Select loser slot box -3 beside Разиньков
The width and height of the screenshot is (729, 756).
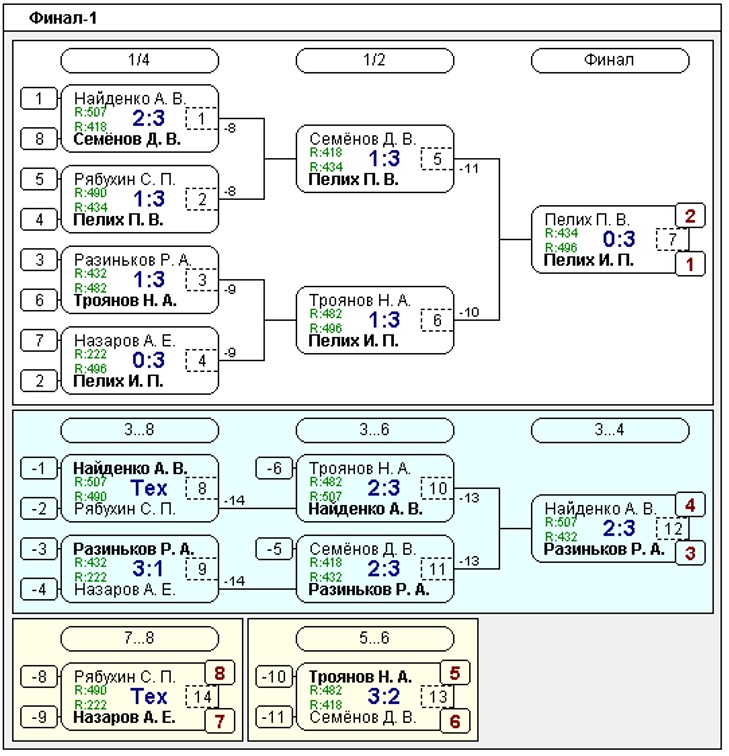click(39, 549)
